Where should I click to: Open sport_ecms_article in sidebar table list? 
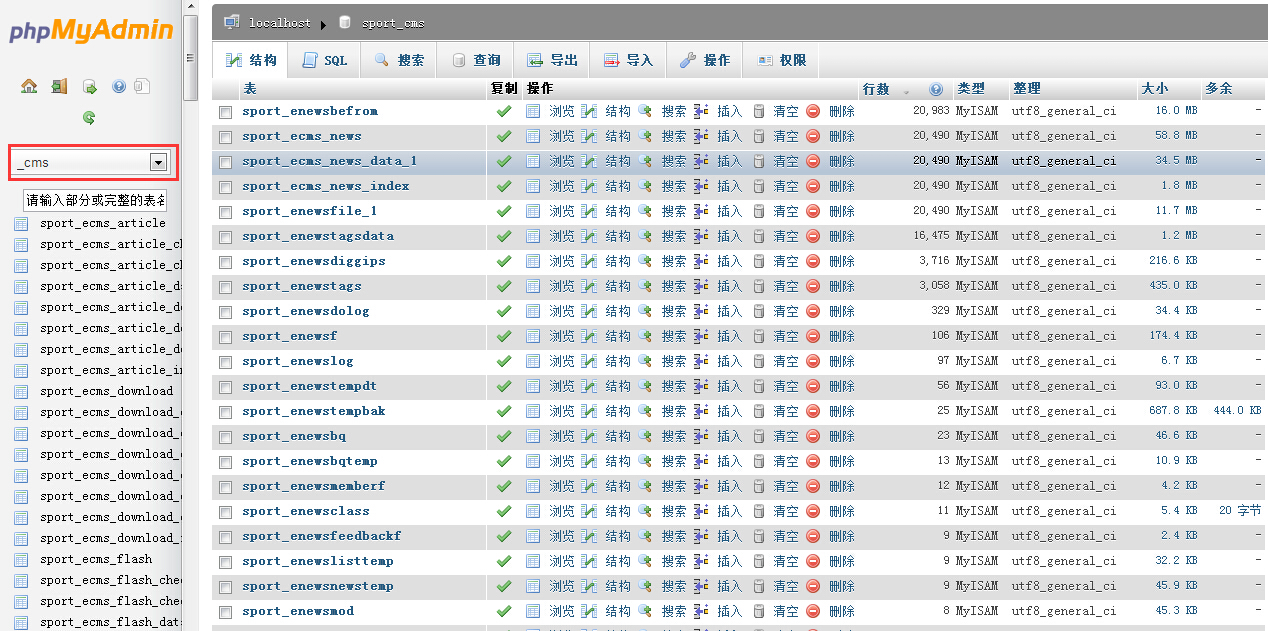[103, 223]
